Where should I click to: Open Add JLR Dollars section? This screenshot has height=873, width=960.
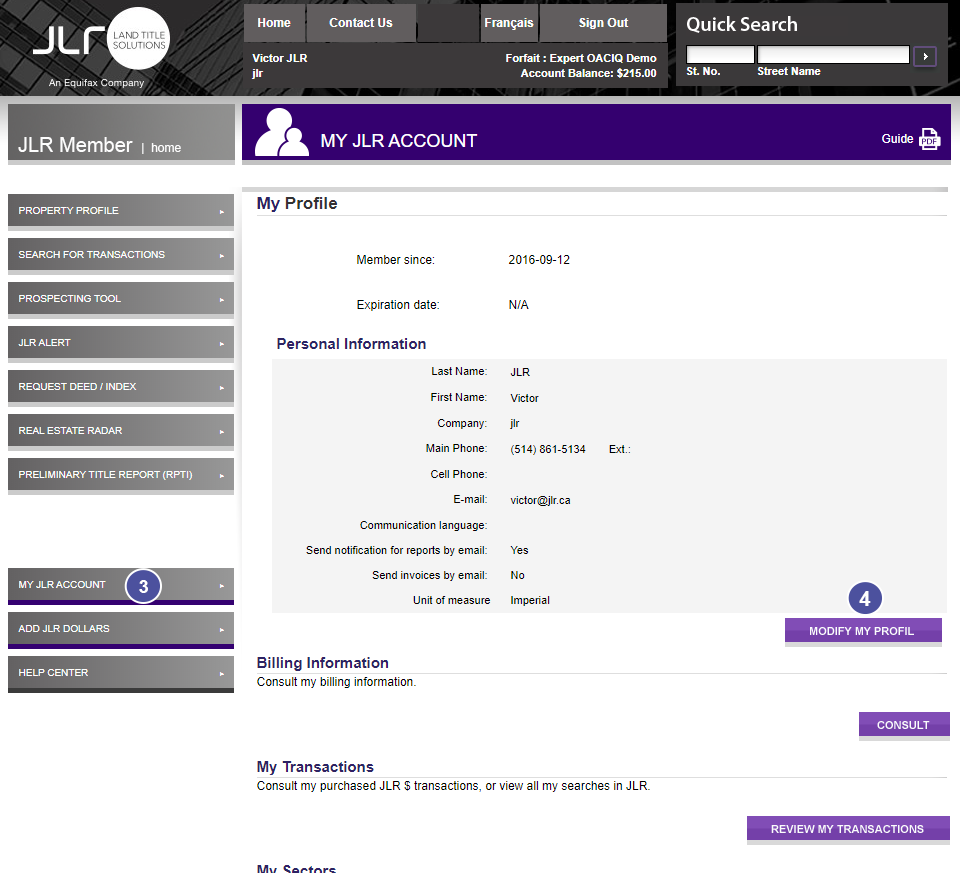pyautogui.click(x=120, y=629)
